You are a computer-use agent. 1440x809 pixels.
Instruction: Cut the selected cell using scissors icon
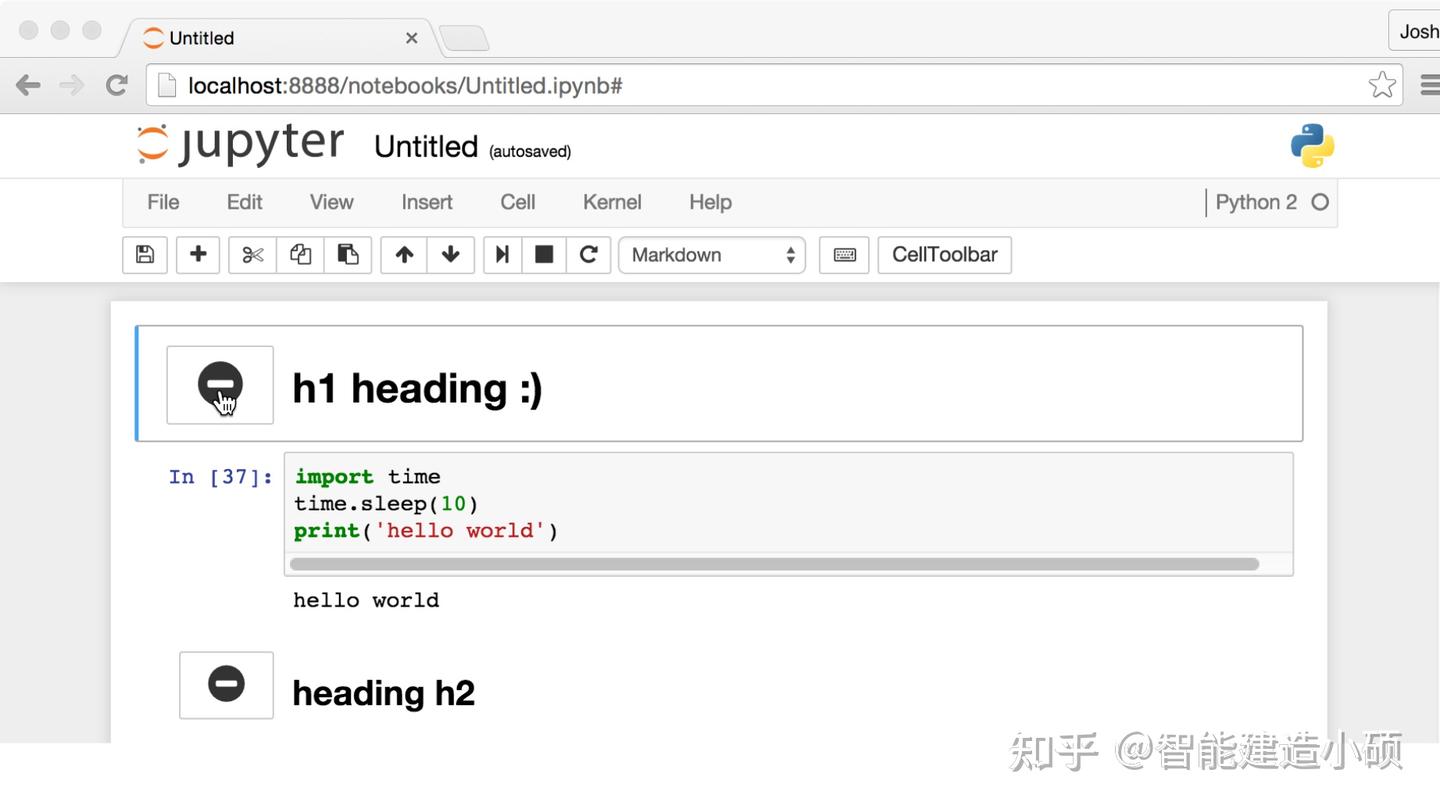pyautogui.click(x=251, y=255)
